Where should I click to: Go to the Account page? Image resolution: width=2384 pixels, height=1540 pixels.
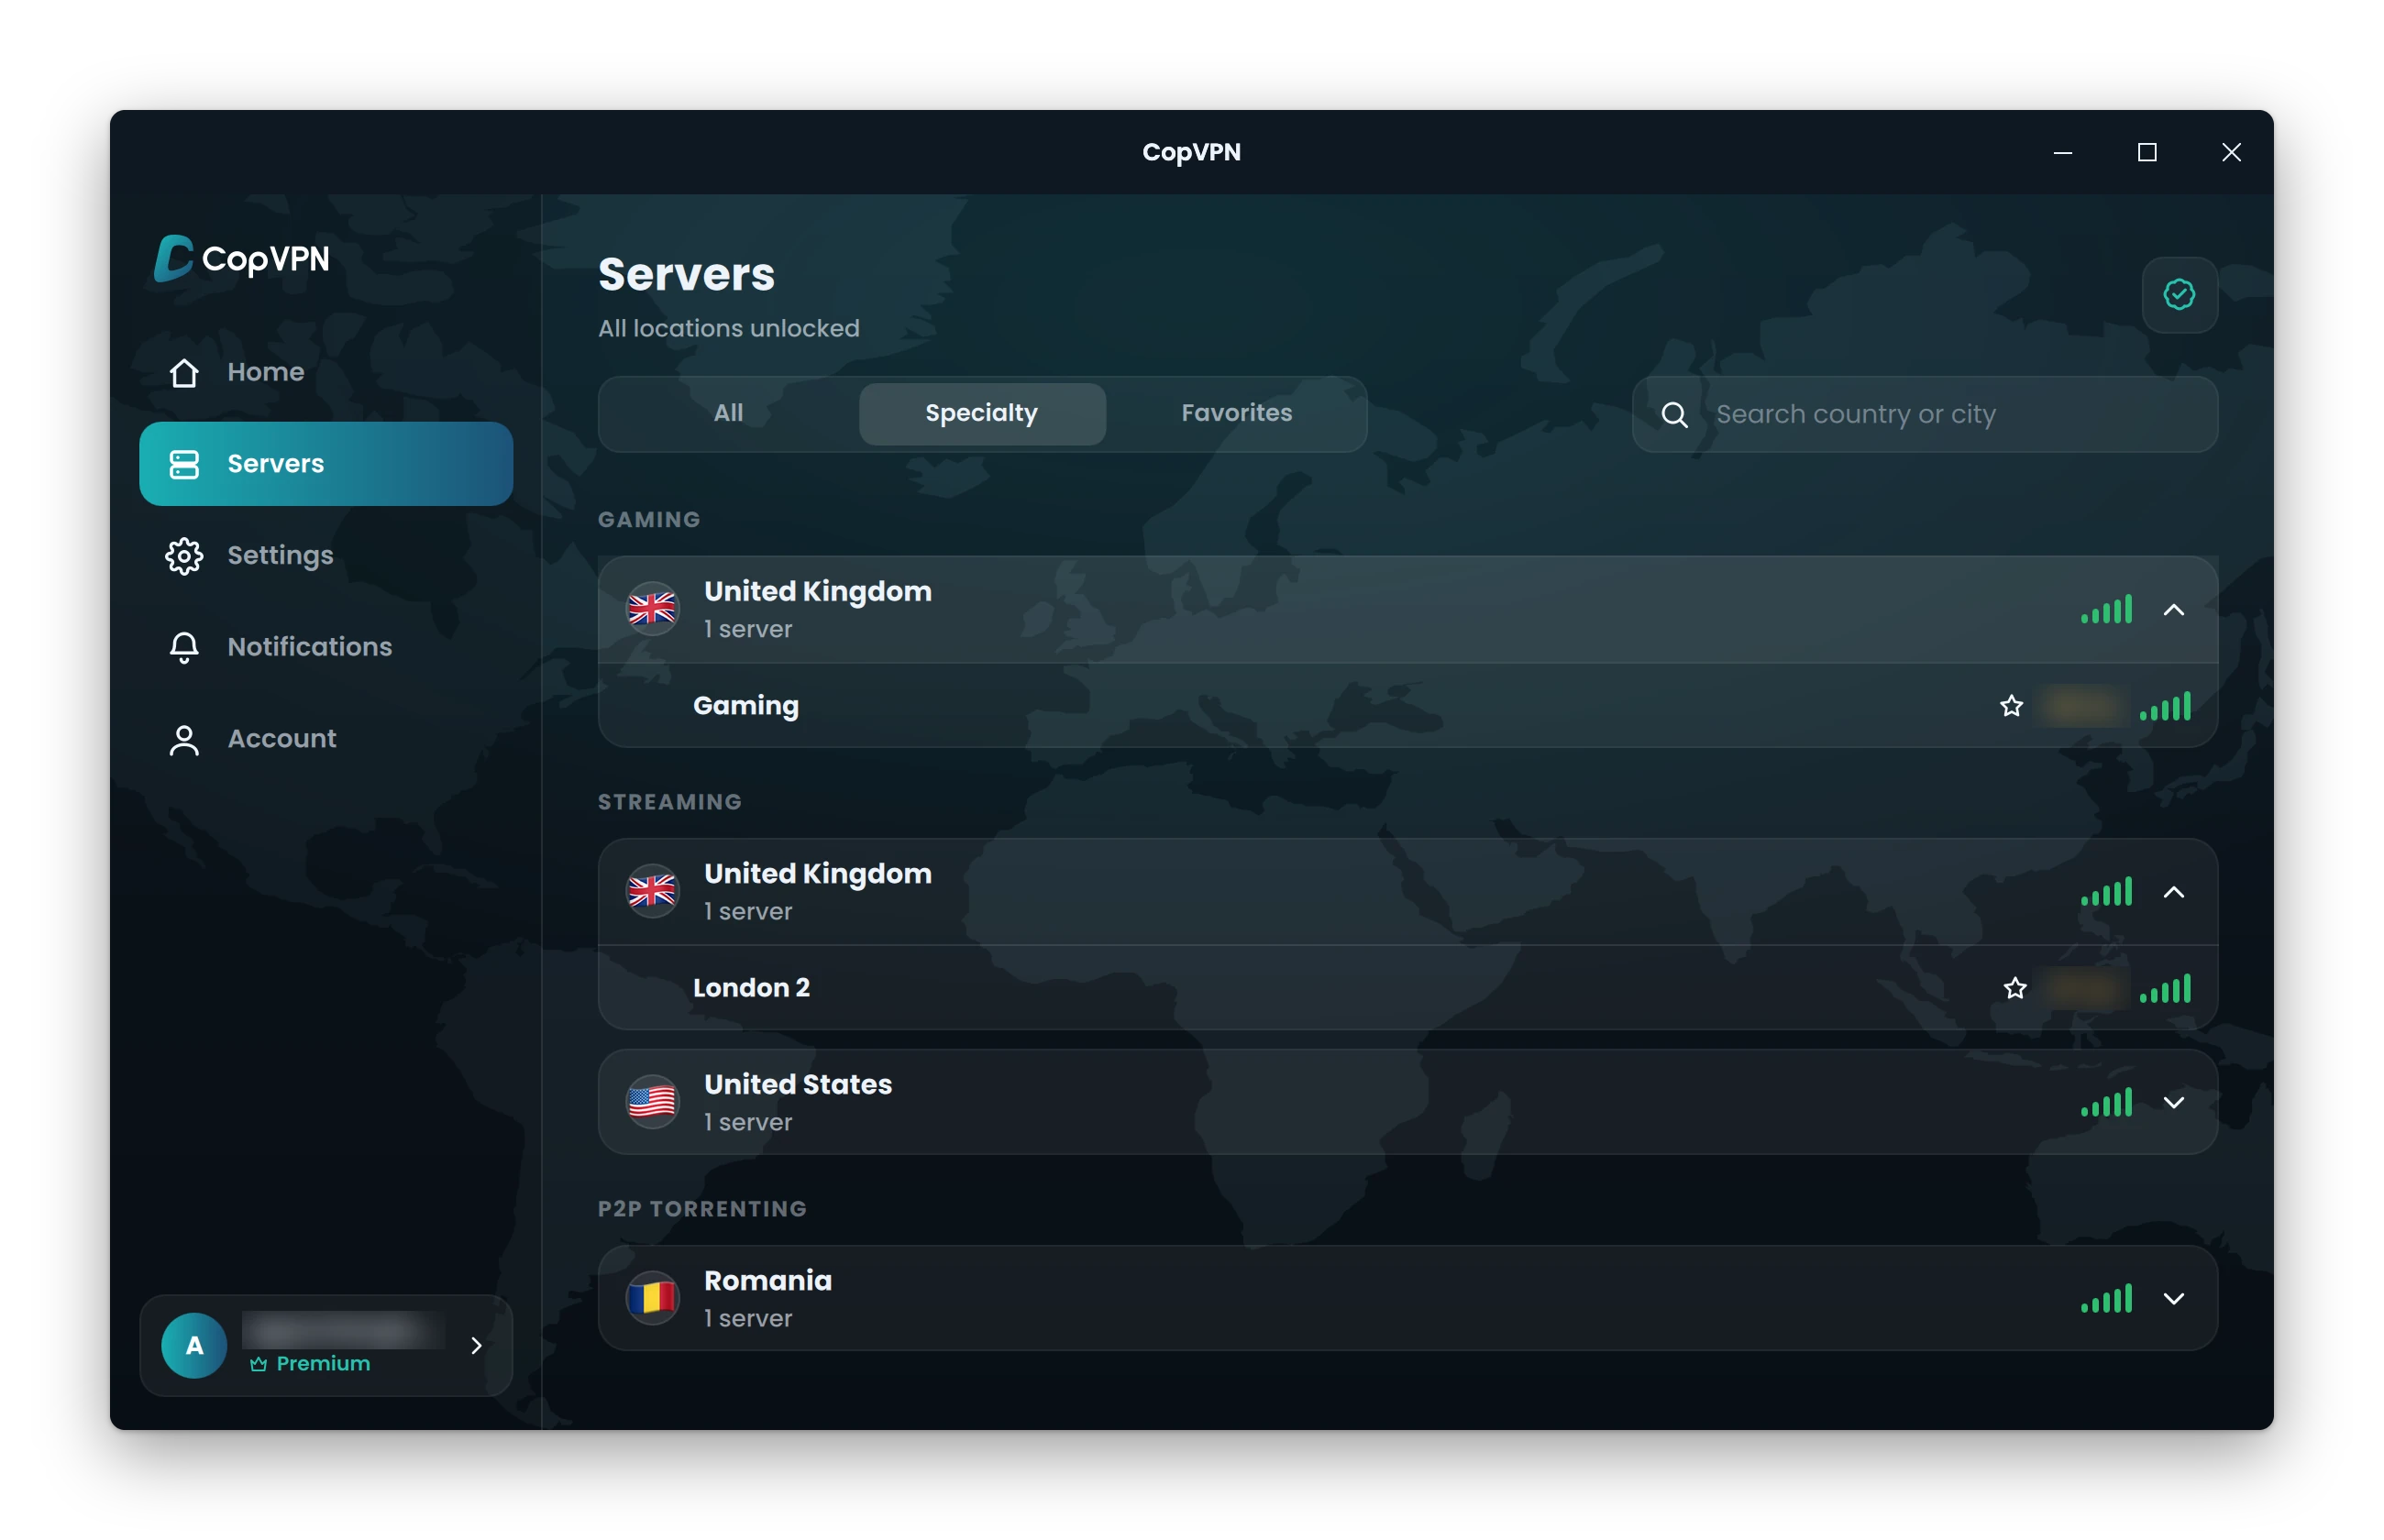325,739
